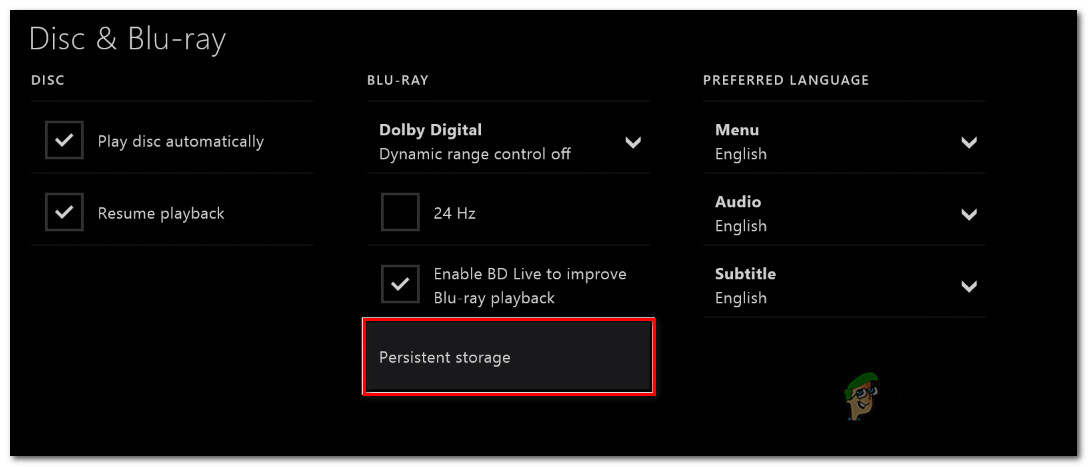Click the bold "Subtitle" option label

click(x=745, y=274)
